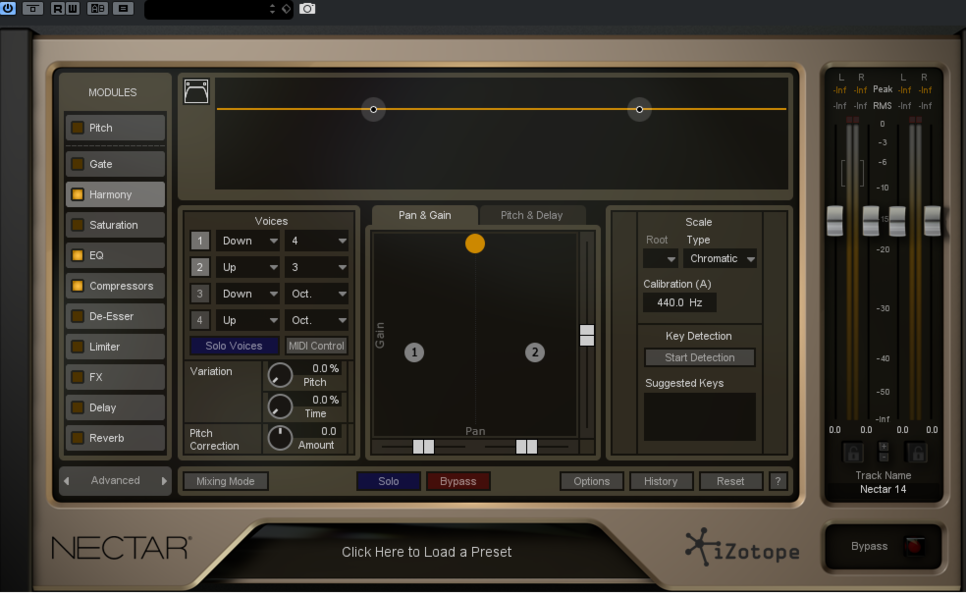966x595 pixels.
Task: Toggle the EQ module enable box
Action: 78,255
